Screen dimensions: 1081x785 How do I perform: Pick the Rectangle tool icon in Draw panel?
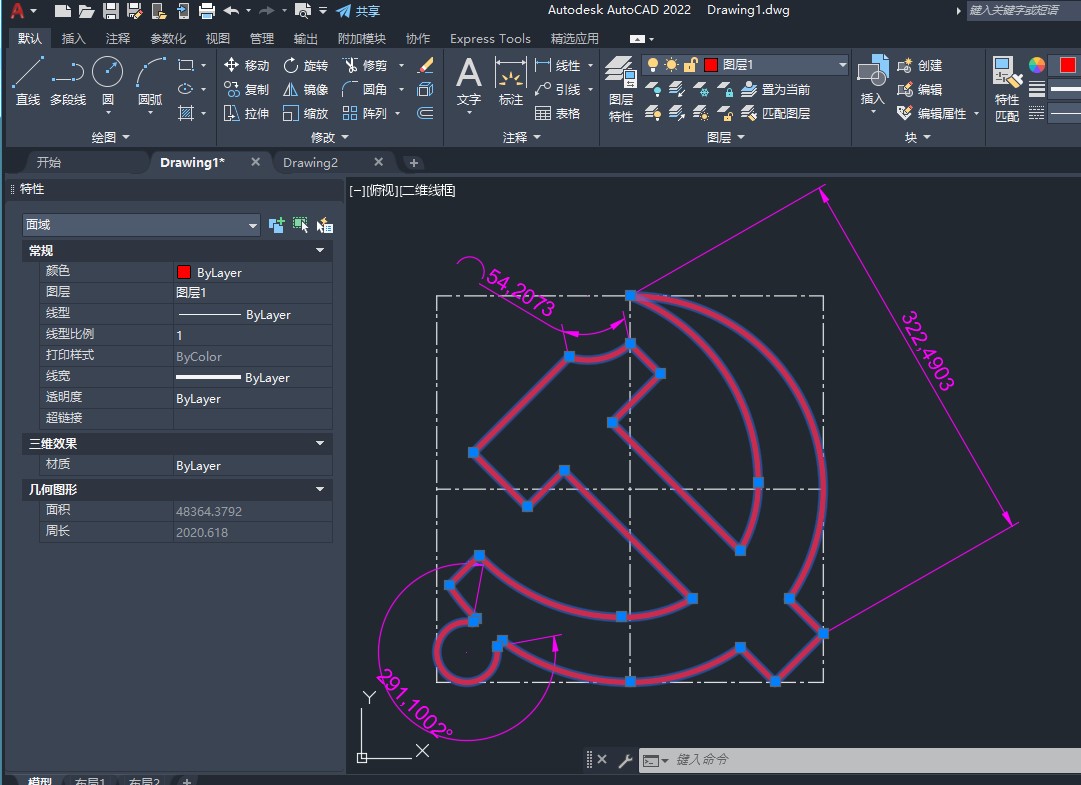point(185,65)
